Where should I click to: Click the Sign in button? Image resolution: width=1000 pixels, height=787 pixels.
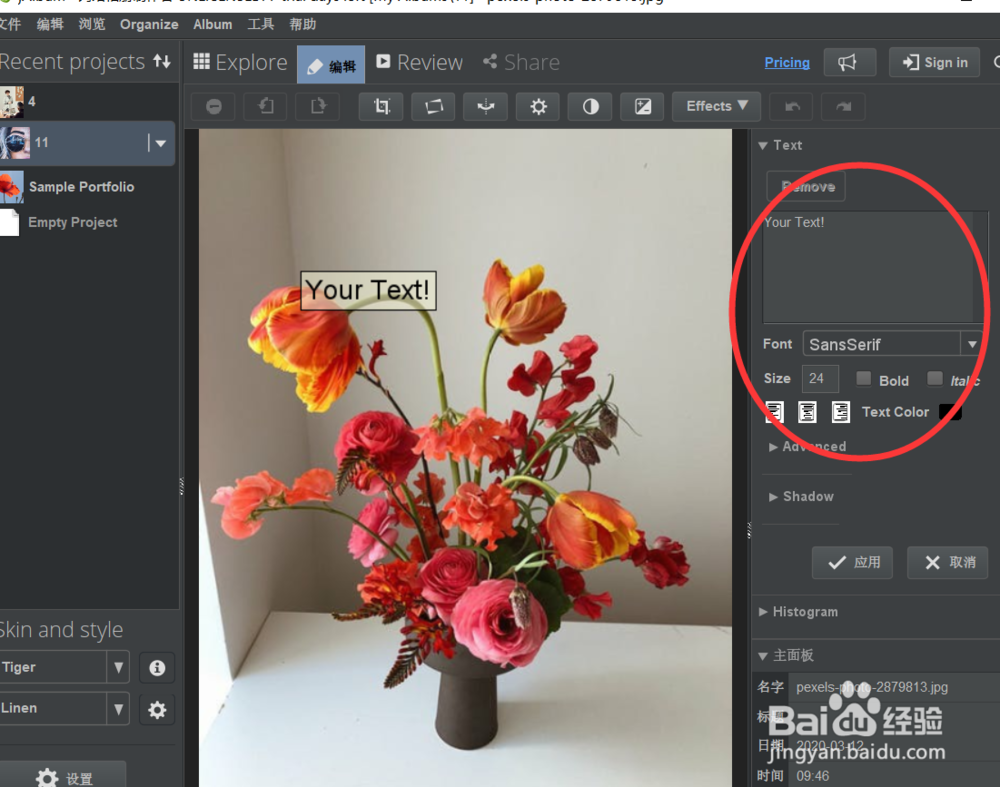click(x=934, y=63)
